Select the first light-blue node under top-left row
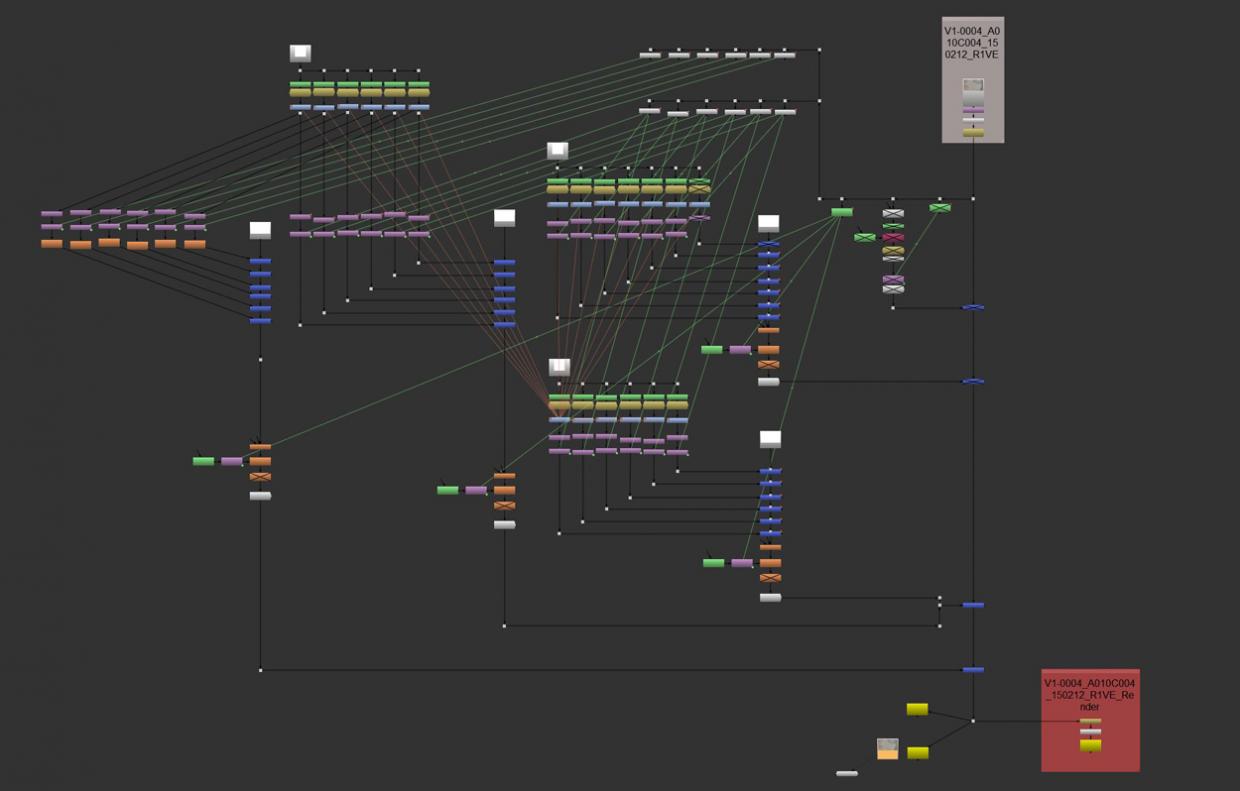 [300, 106]
